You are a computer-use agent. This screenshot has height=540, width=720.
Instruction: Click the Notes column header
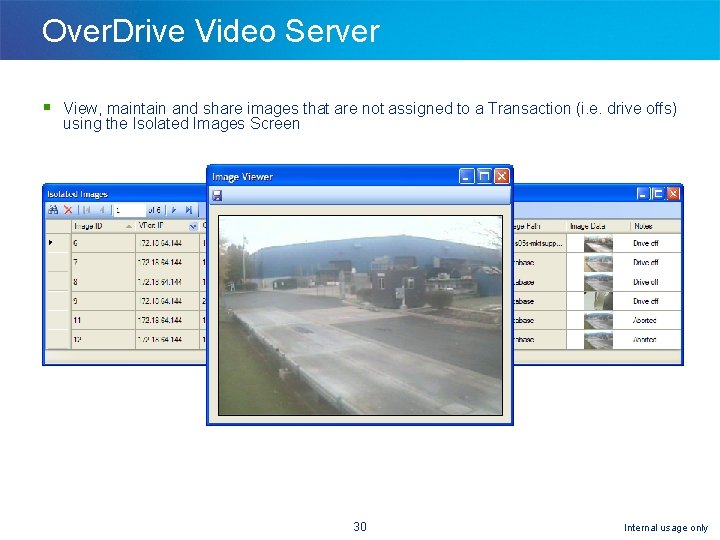click(655, 226)
